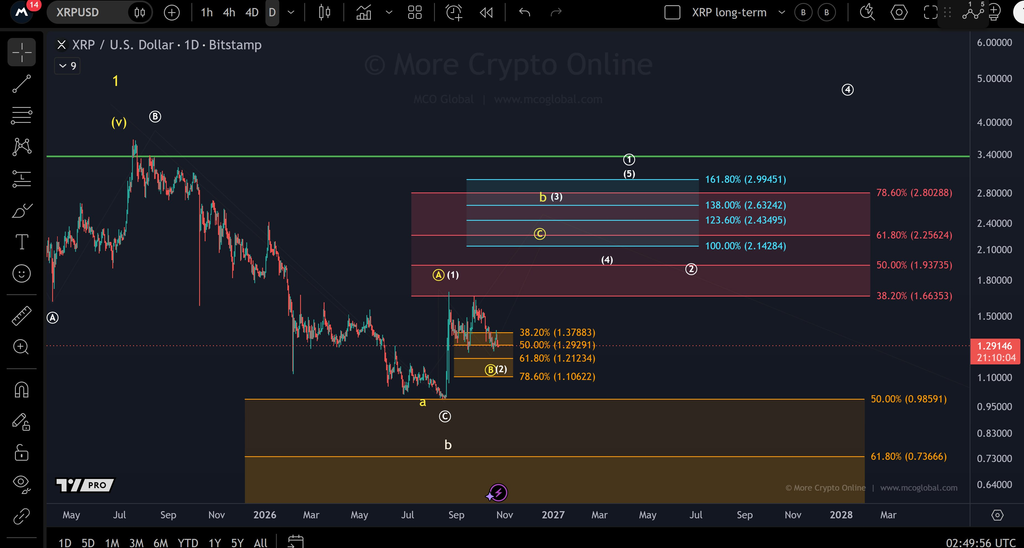Click the 161.80% (2.99451) Fibonacci label
Screen dimensions: 1024x548
pos(745,180)
